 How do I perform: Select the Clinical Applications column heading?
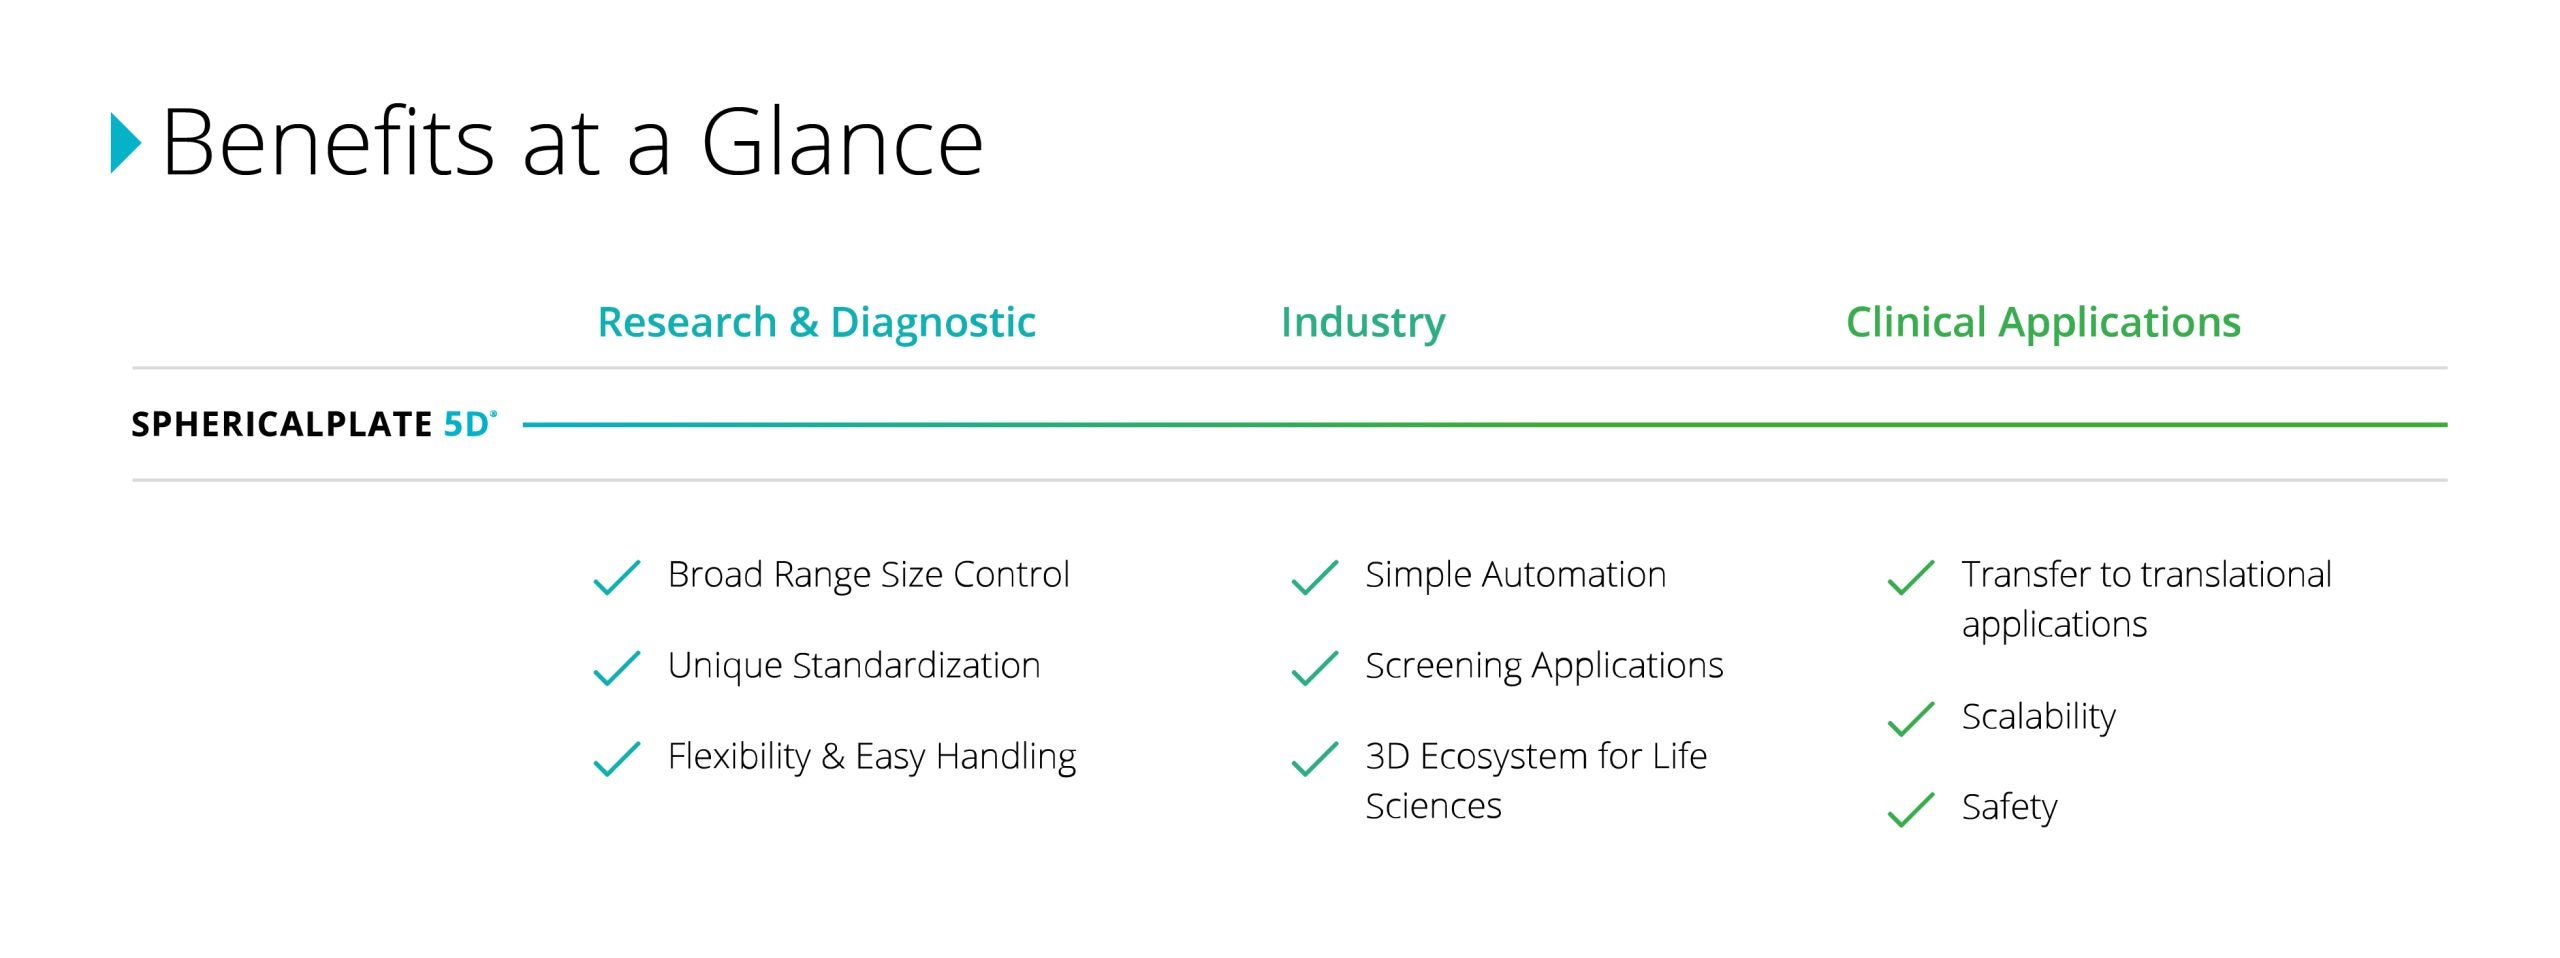tap(2043, 322)
